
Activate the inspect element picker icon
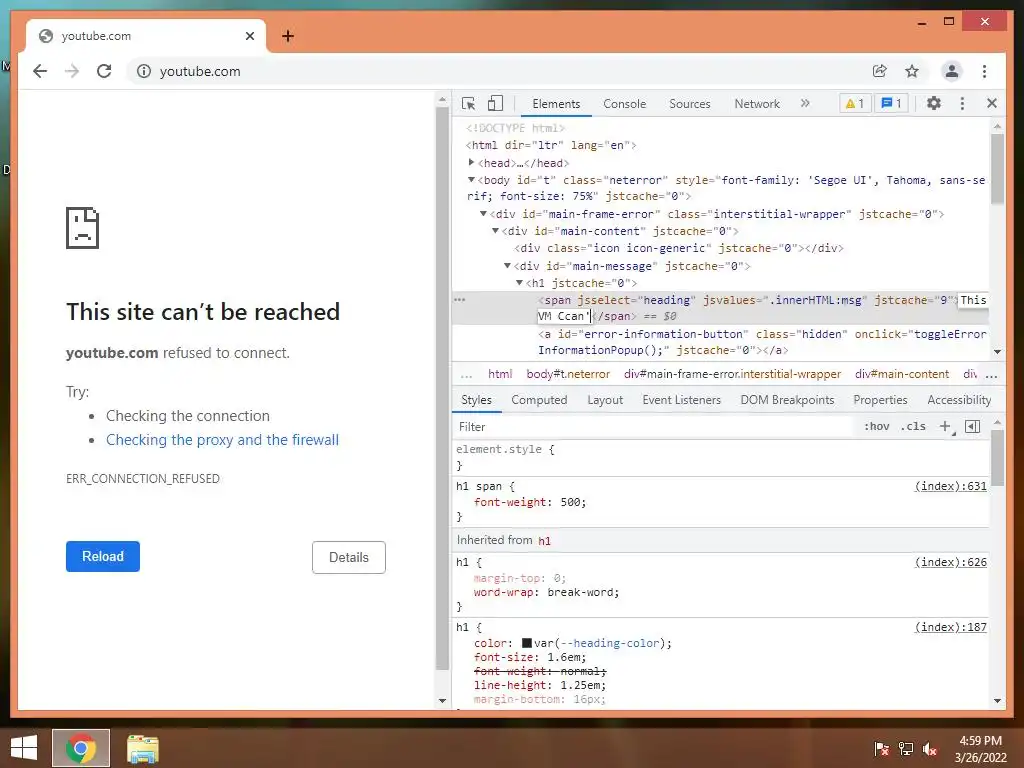(468, 103)
